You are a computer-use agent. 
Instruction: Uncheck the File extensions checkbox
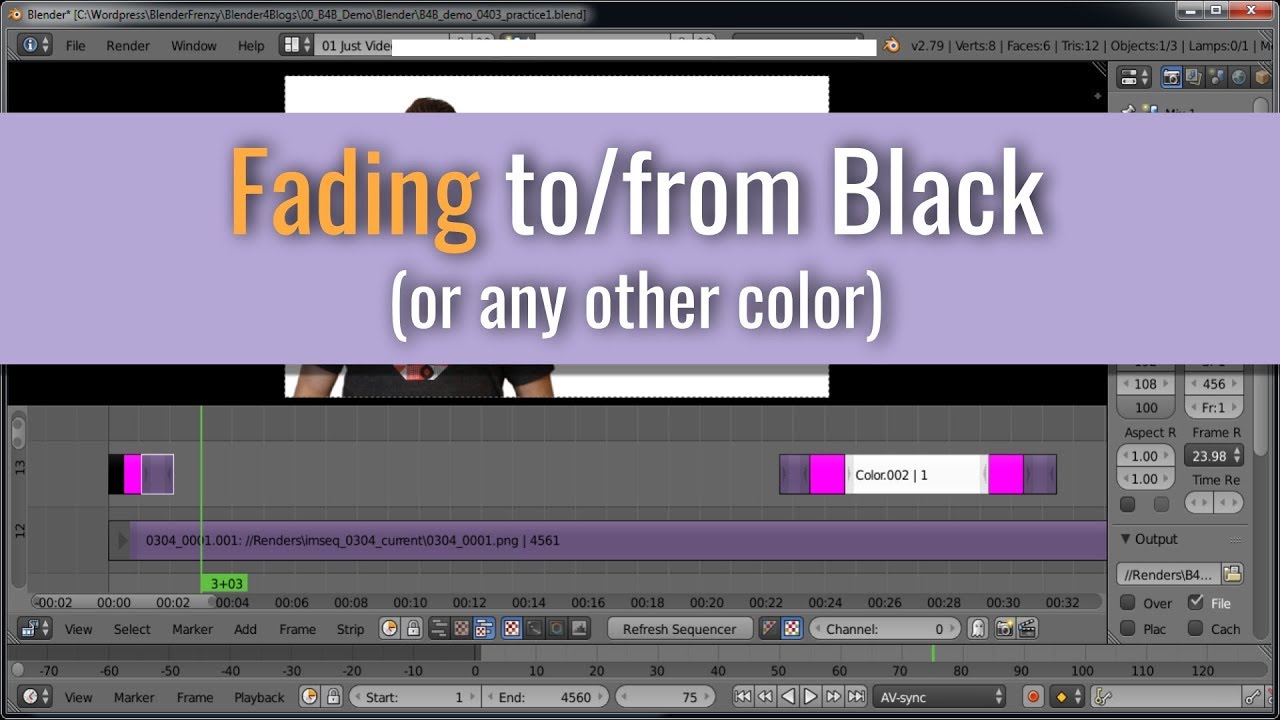[x=1195, y=602]
